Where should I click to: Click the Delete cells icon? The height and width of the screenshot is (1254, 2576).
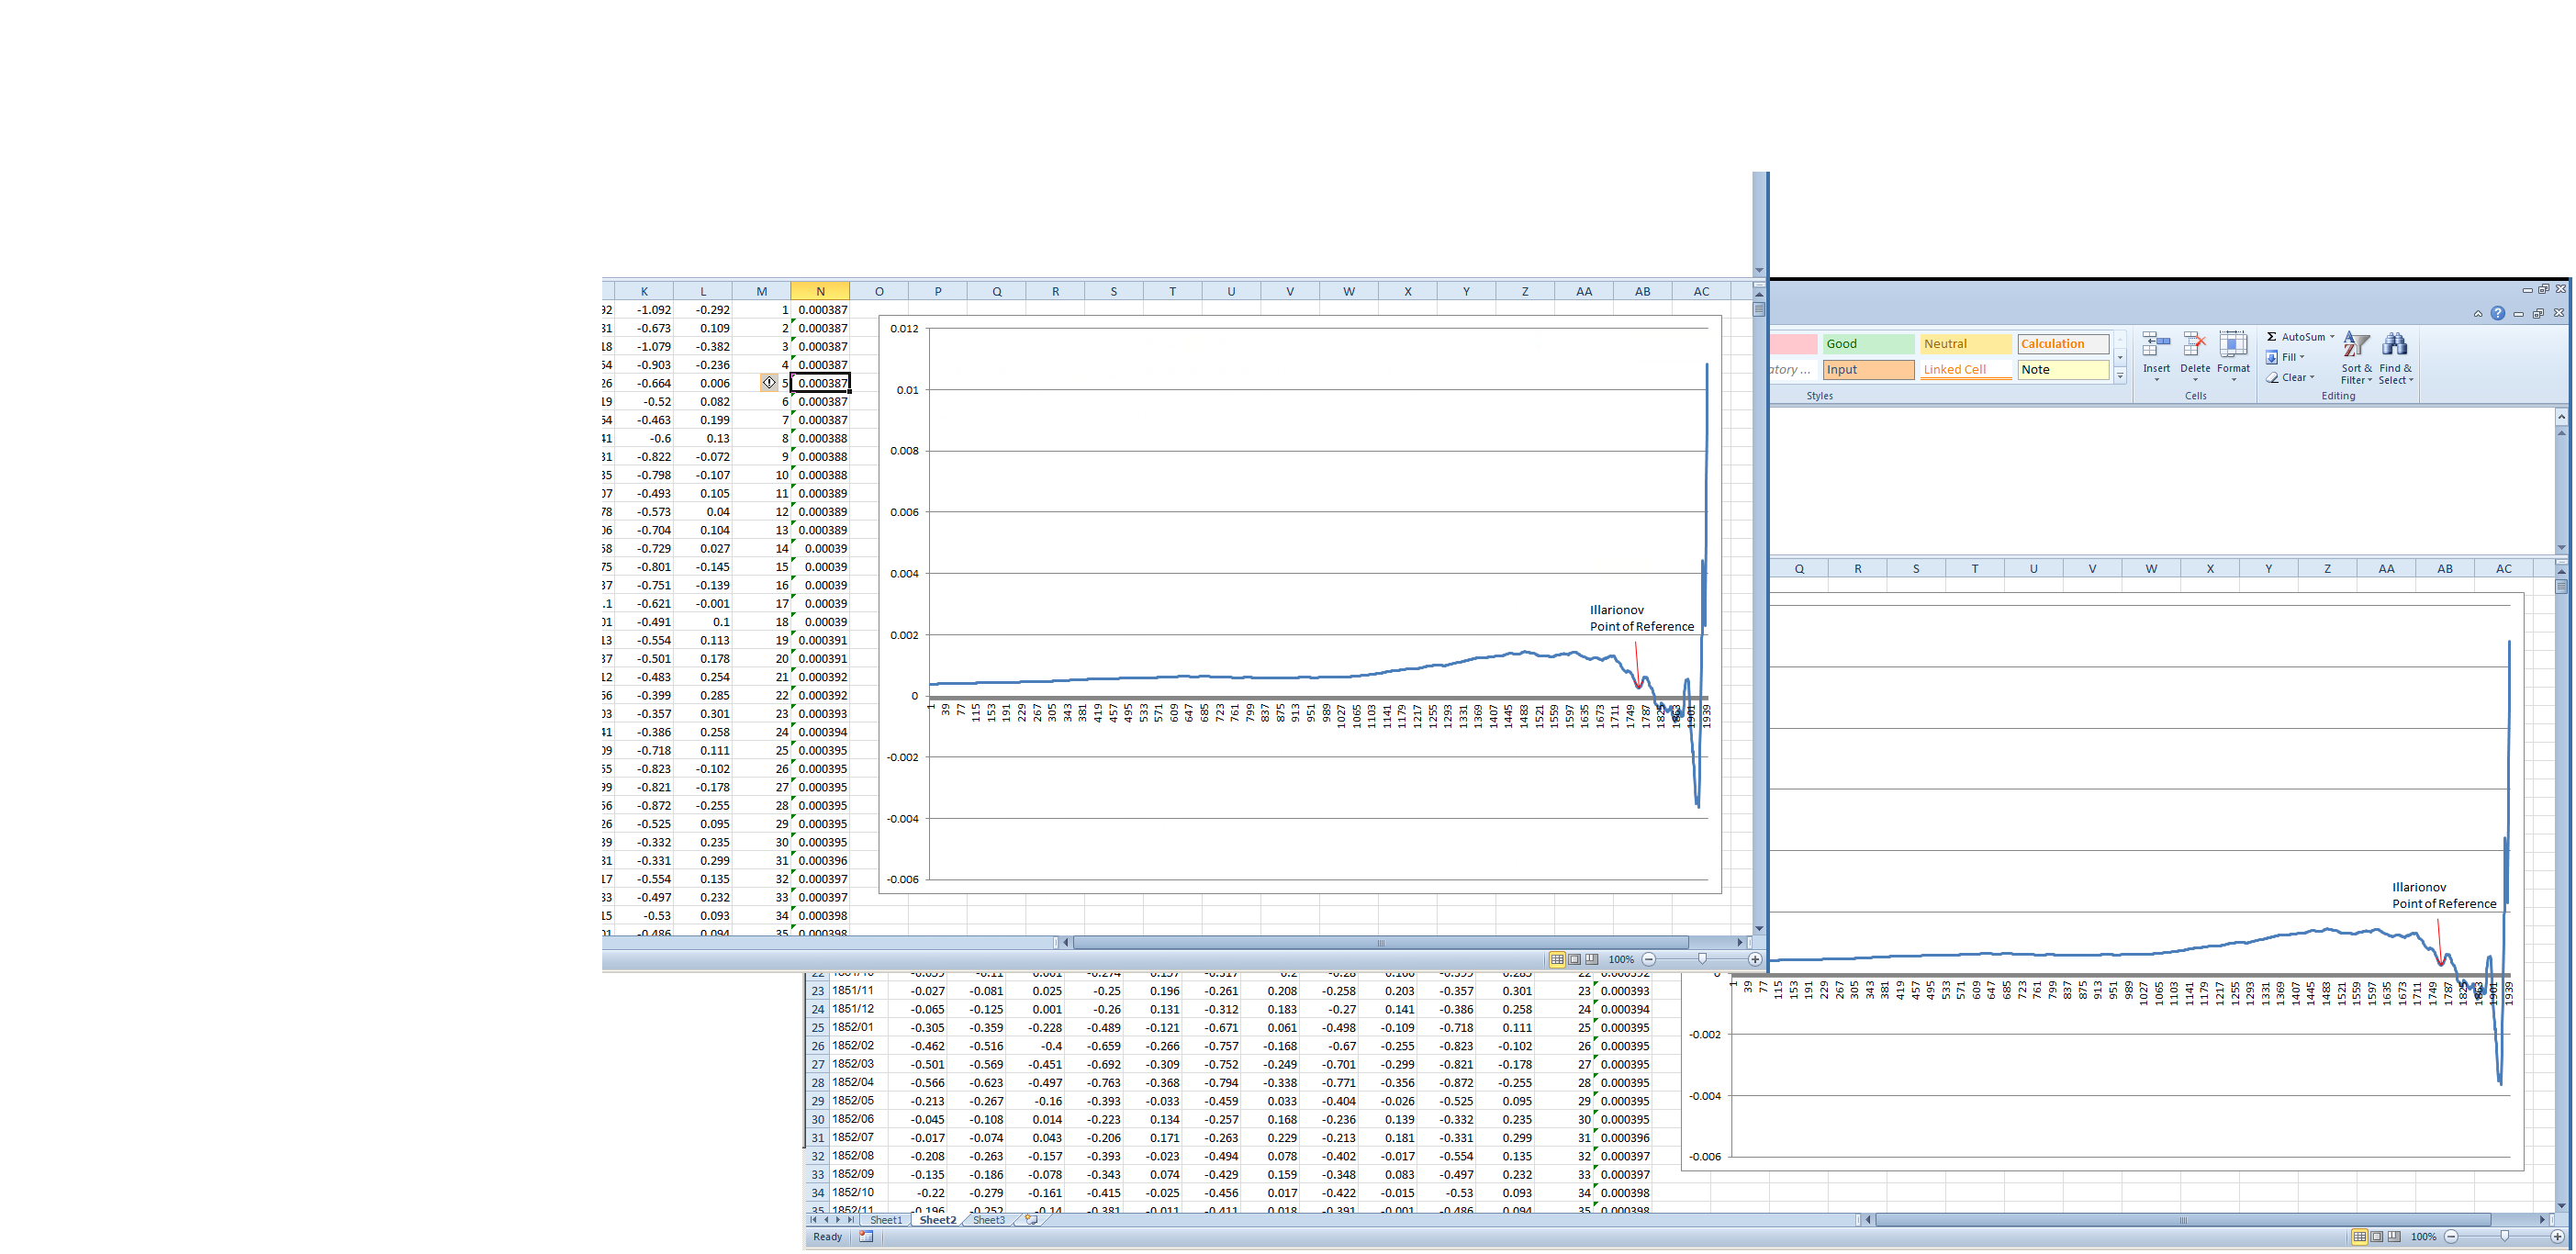coord(2194,345)
